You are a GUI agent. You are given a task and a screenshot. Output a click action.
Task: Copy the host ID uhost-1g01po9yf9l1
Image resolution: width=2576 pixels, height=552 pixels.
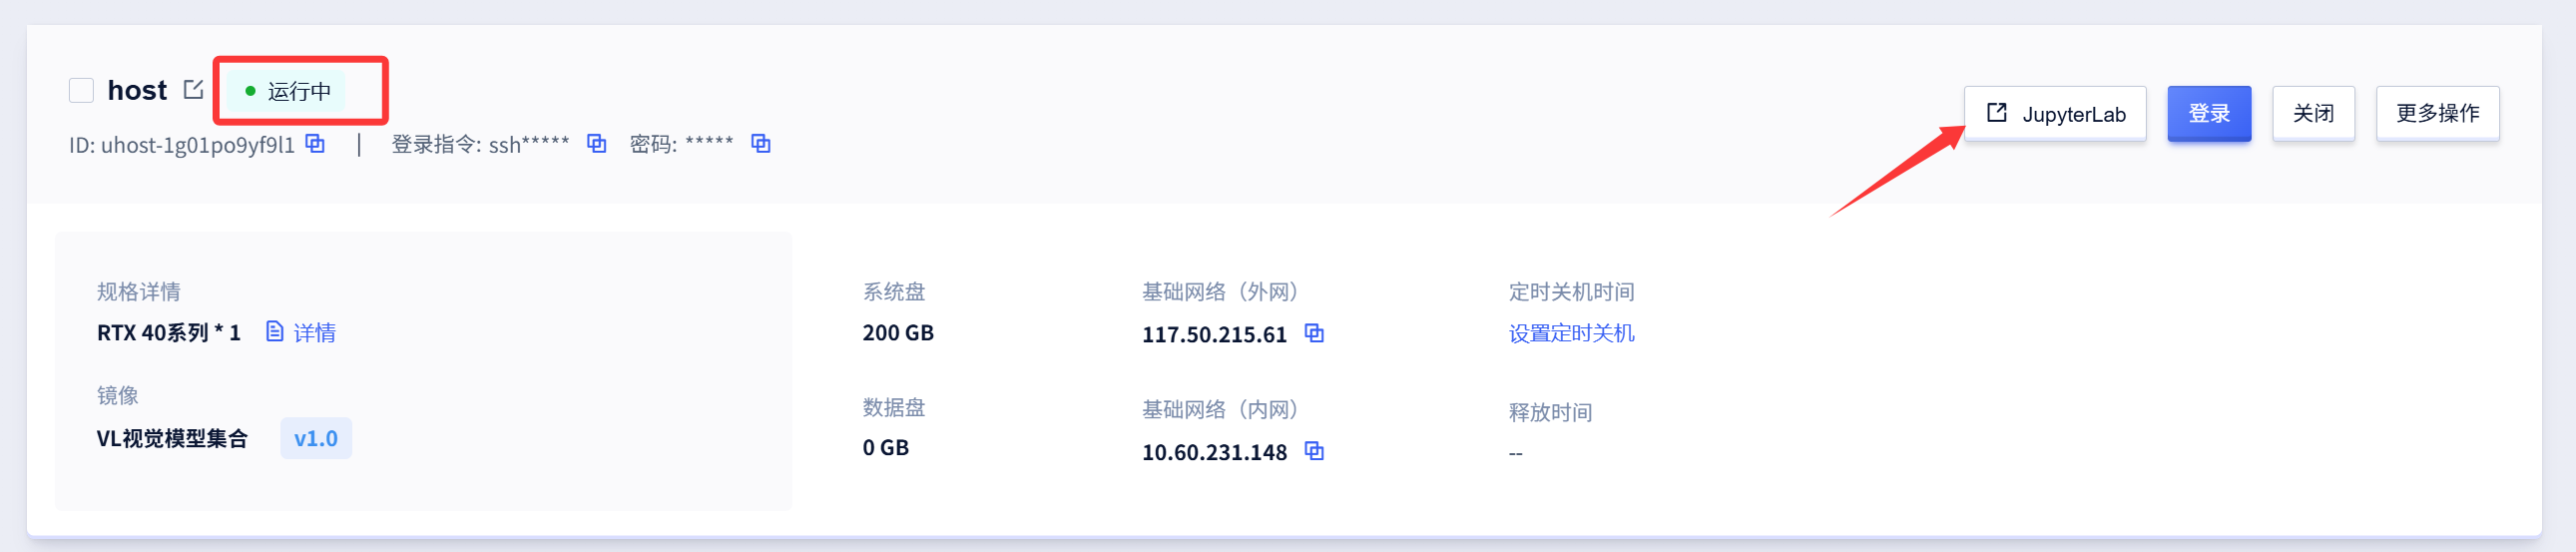[315, 144]
